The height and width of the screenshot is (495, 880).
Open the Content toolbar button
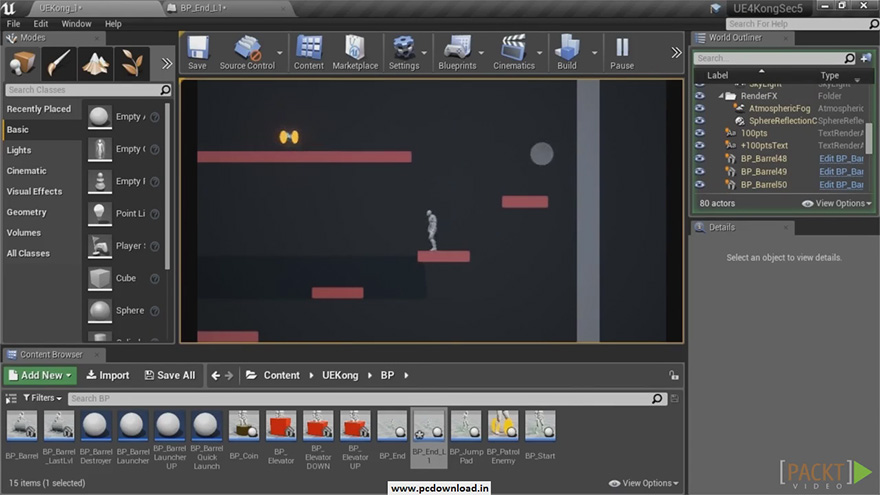(309, 53)
